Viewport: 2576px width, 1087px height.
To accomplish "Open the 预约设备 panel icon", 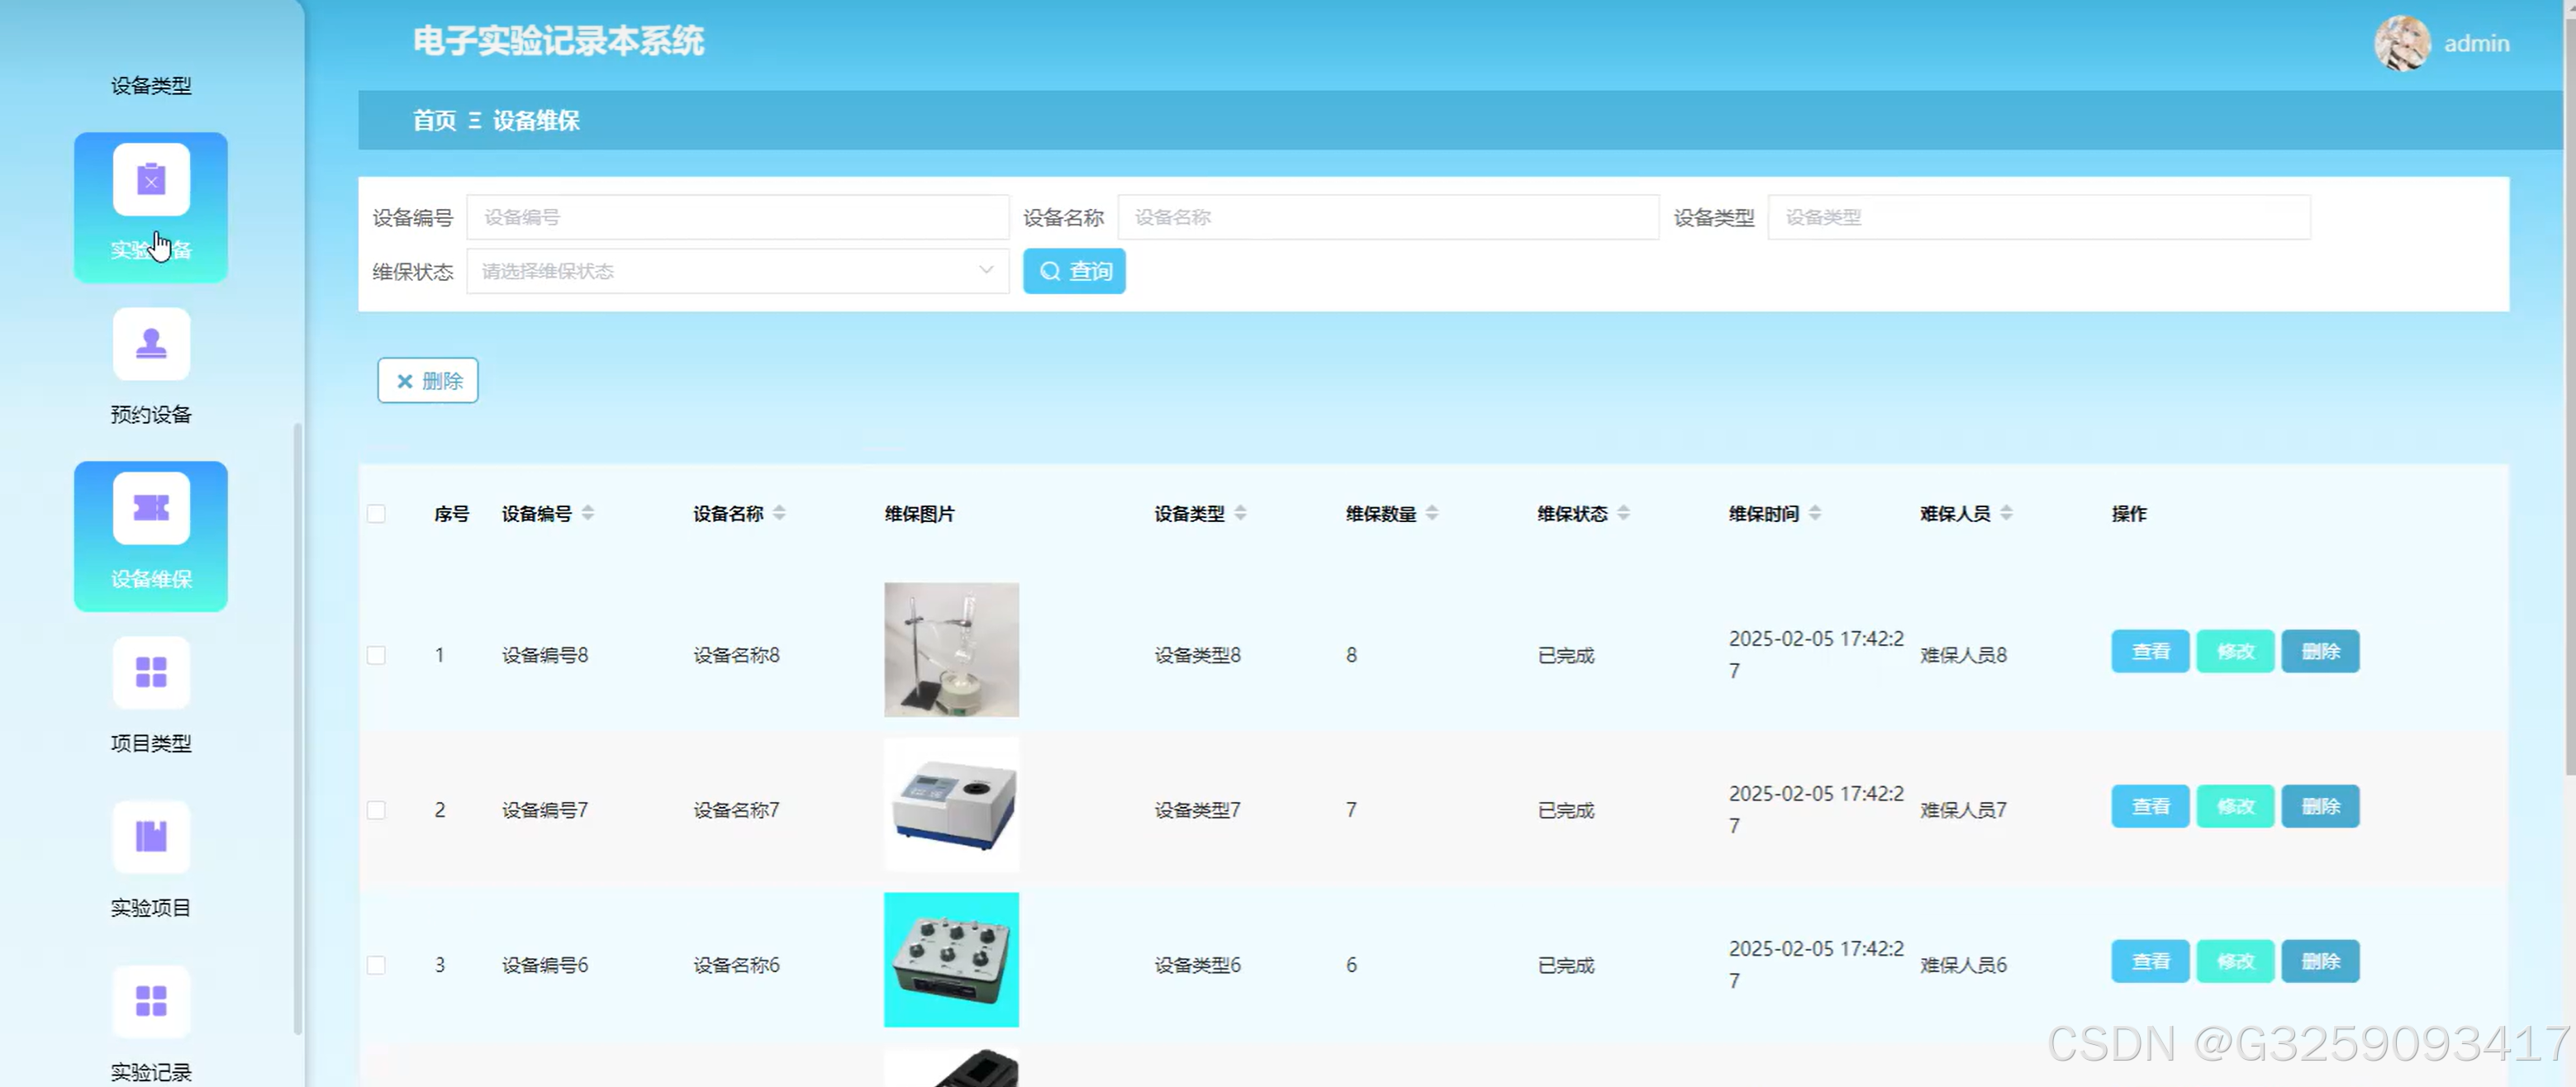I will (151, 344).
